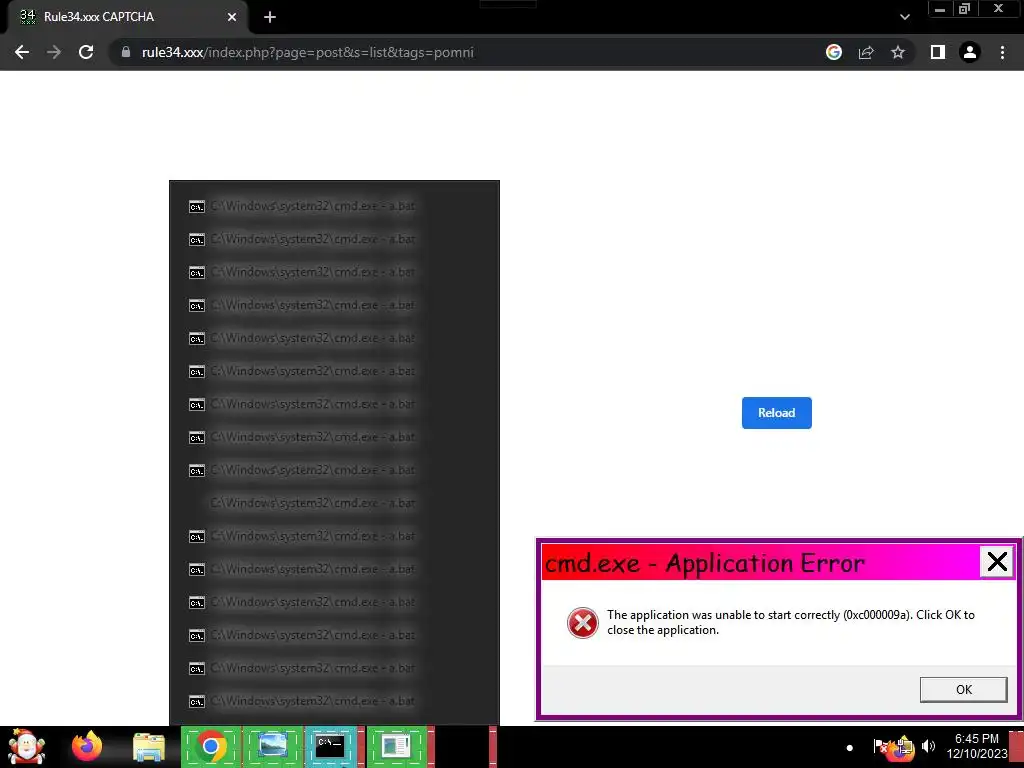Click the 'unable to start correctly' message

click(x=791, y=622)
